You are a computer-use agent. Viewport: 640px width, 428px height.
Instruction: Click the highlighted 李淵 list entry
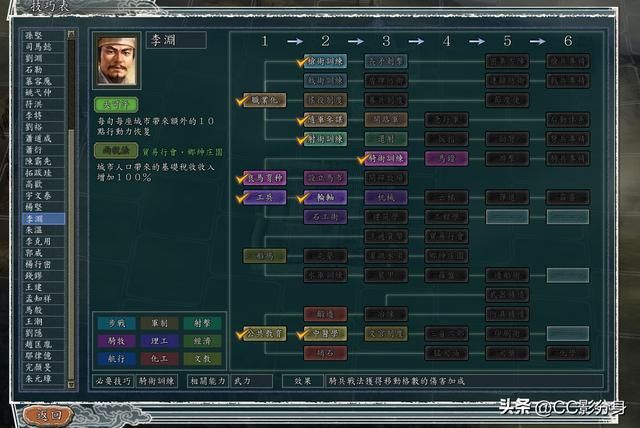(43, 219)
